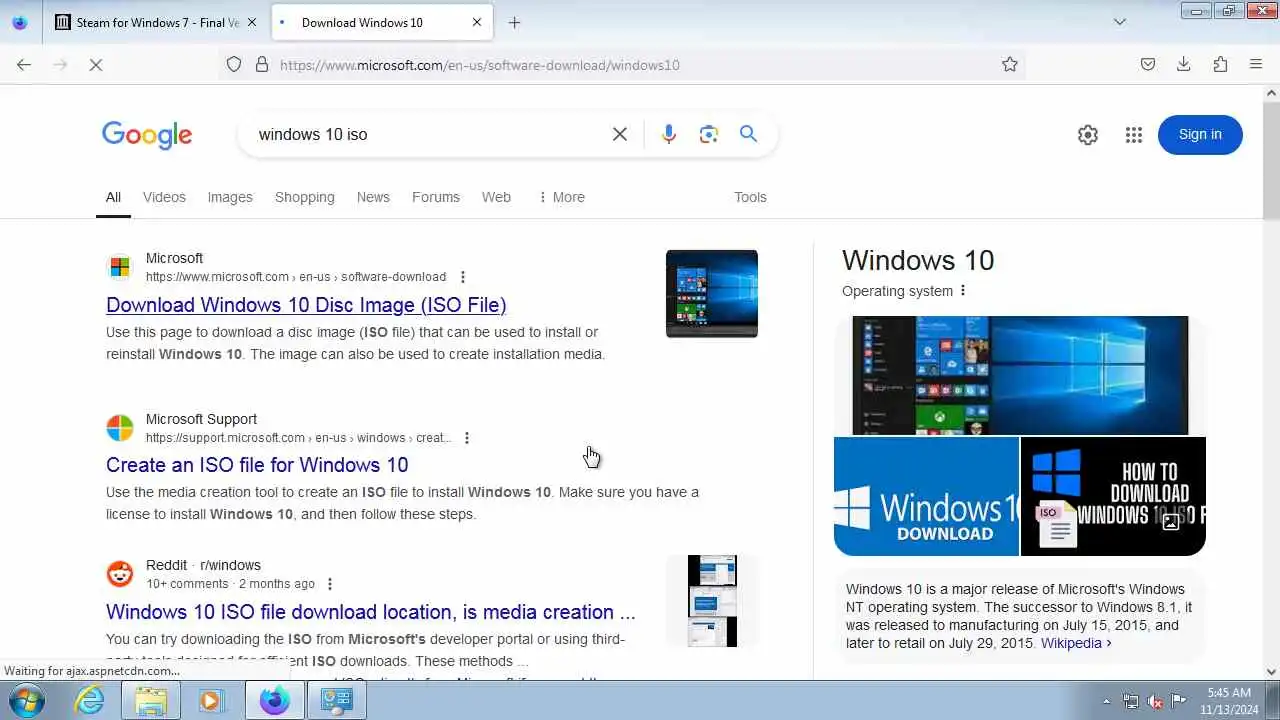Click scrollbar down arrow
This screenshot has width=1280, height=720.
pyautogui.click(x=1271, y=673)
